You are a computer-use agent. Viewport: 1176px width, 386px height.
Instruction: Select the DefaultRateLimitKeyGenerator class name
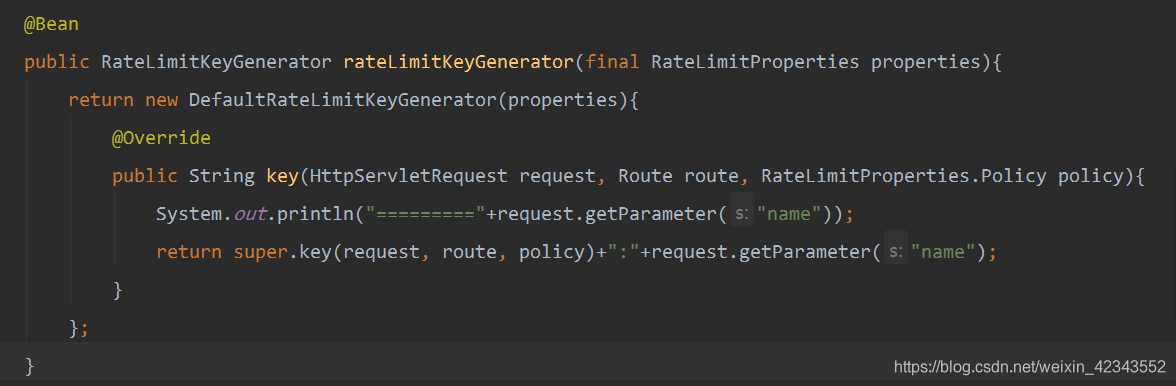(343, 100)
